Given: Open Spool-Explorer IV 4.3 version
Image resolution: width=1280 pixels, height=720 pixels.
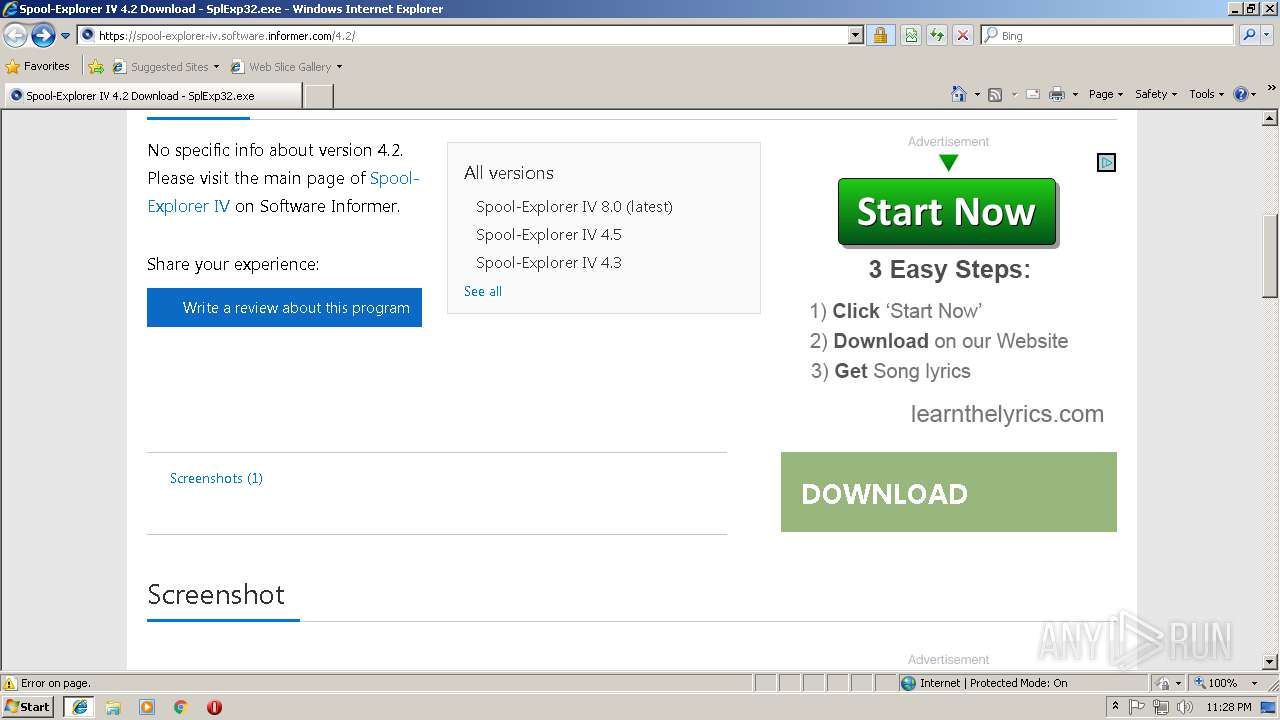Looking at the screenshot, I should click(x=549, y=263).
